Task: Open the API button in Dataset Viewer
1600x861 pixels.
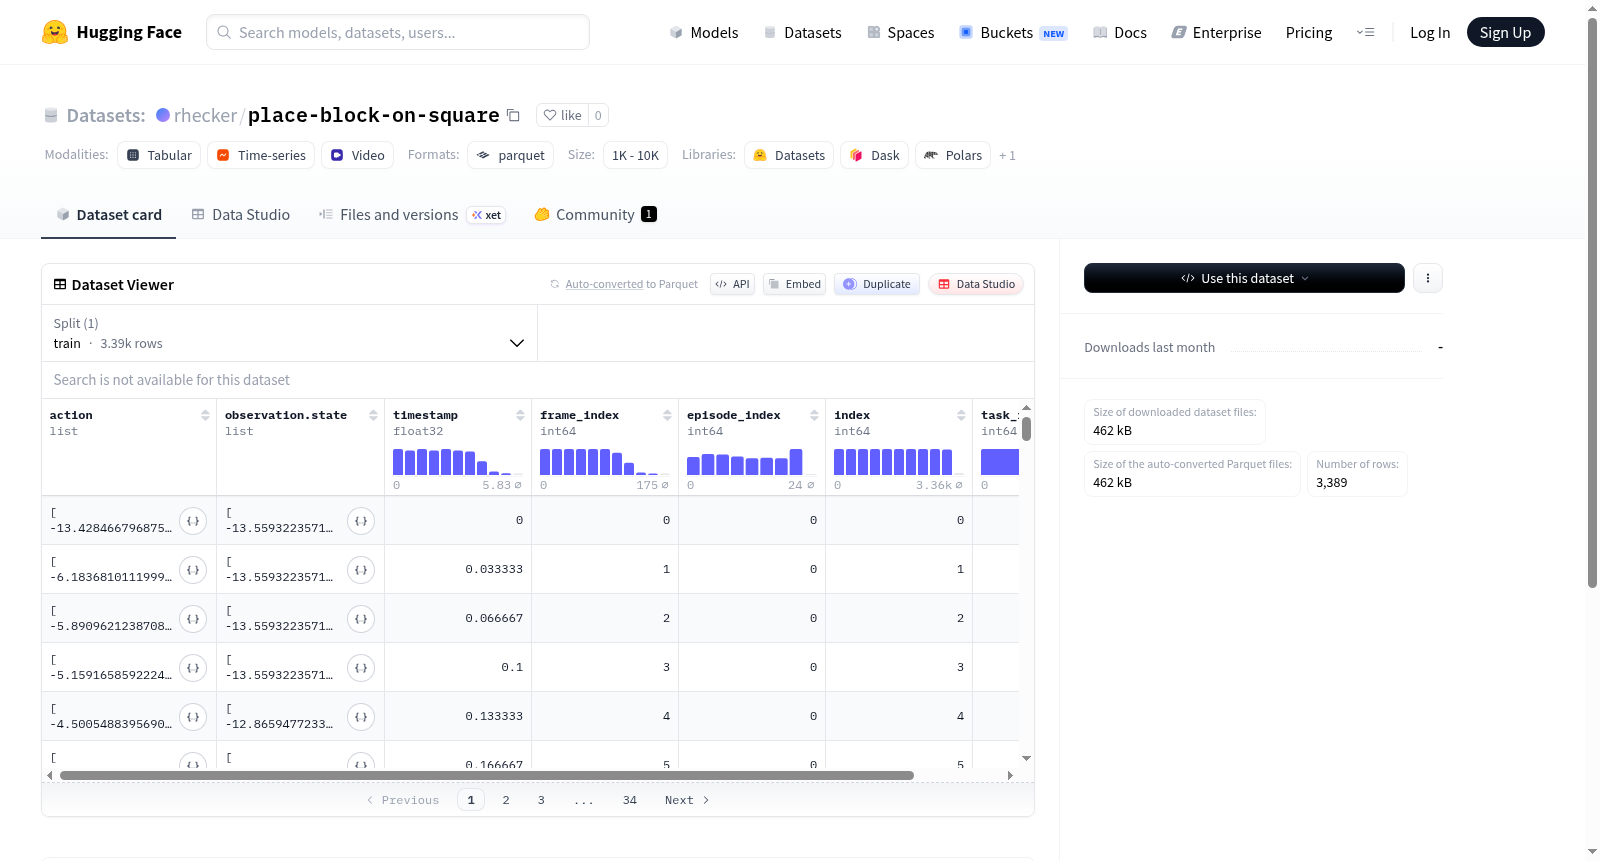Action: coord(732,284)
